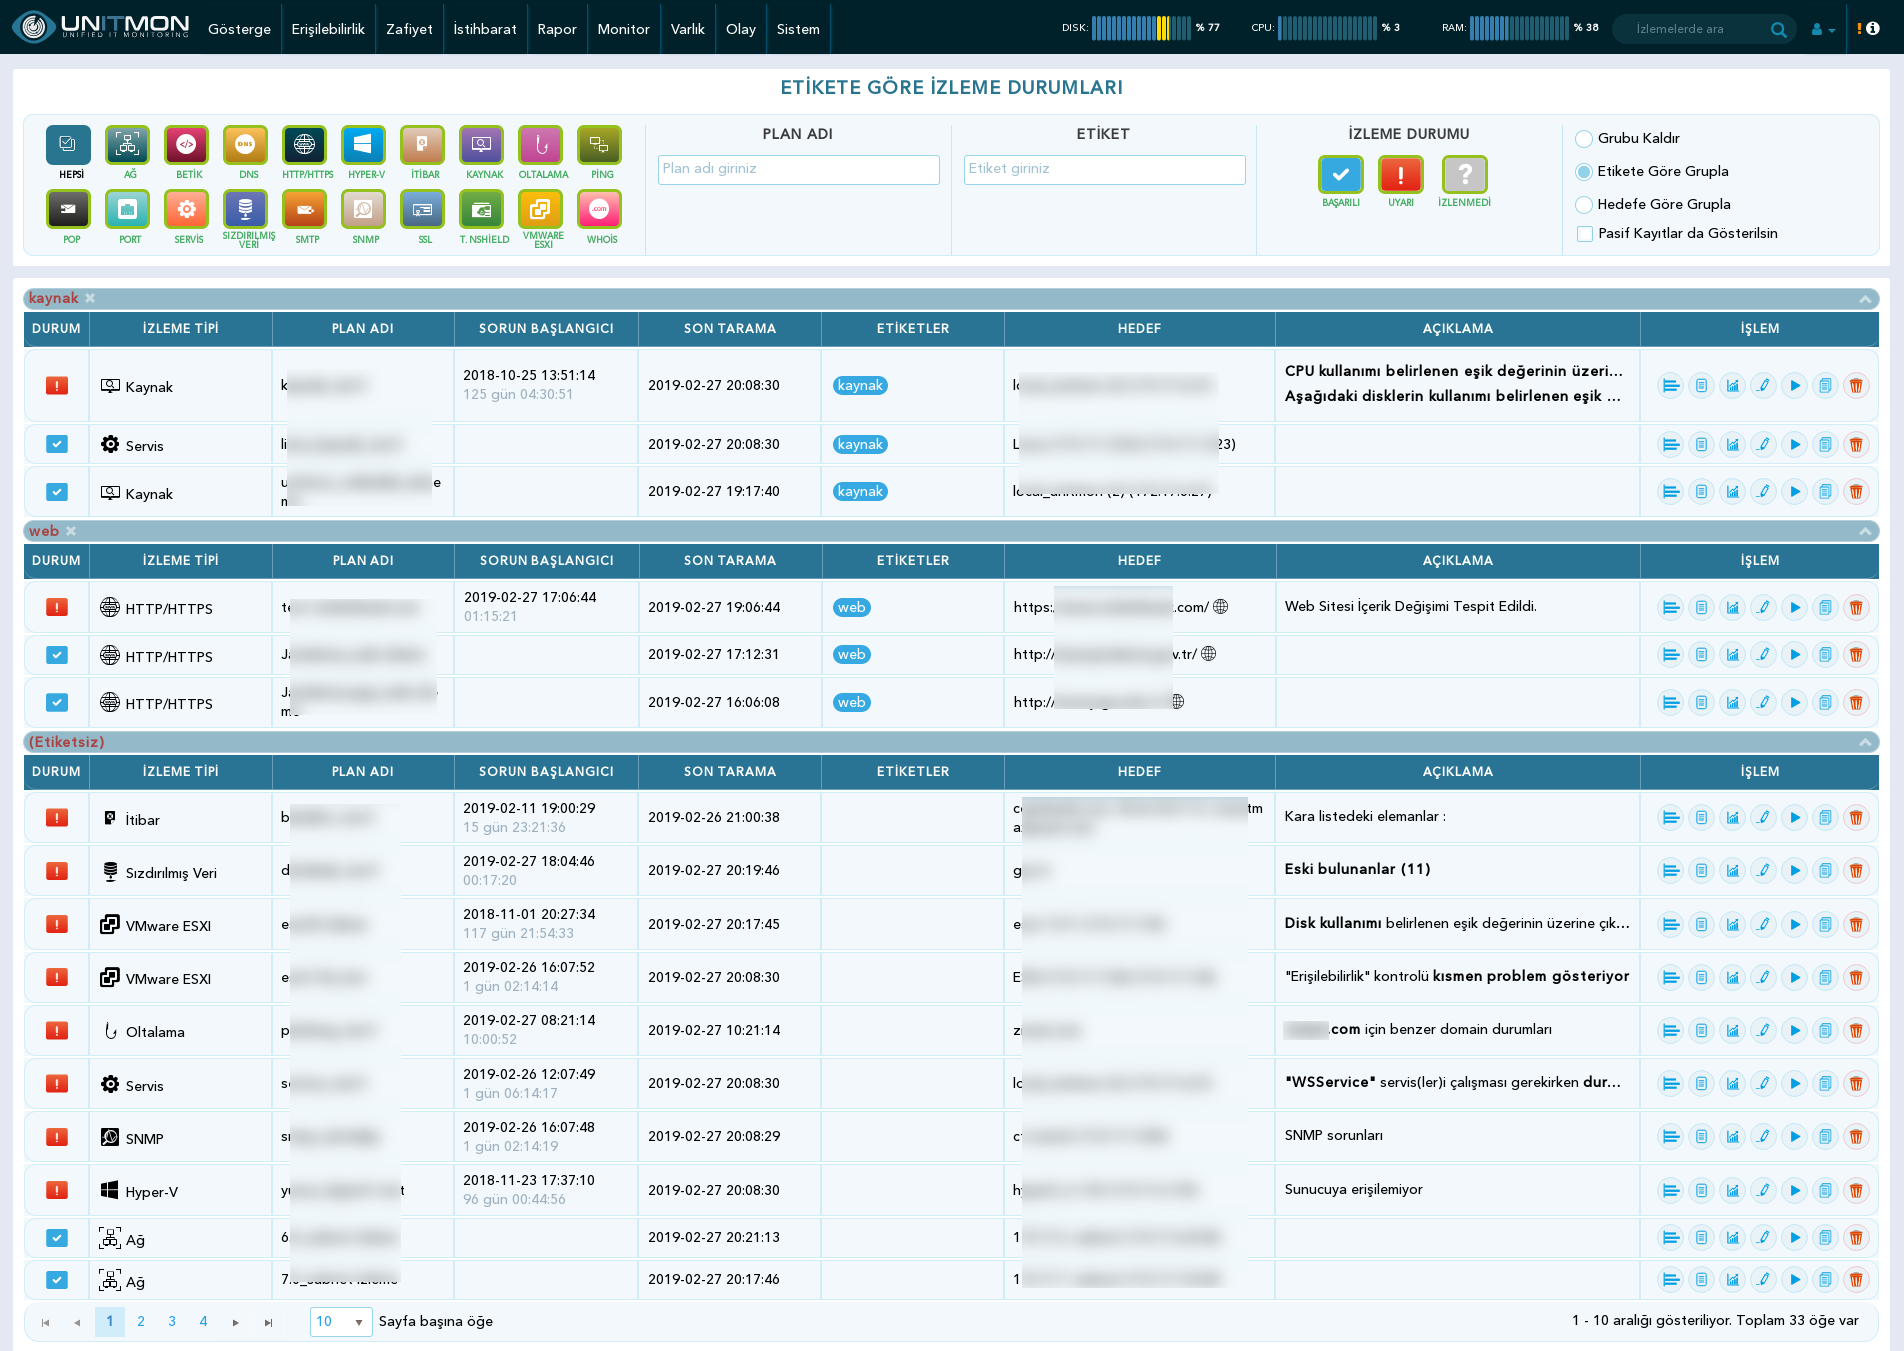
Task: Click the PING monitoring type icon
Action: coord(599,145)
